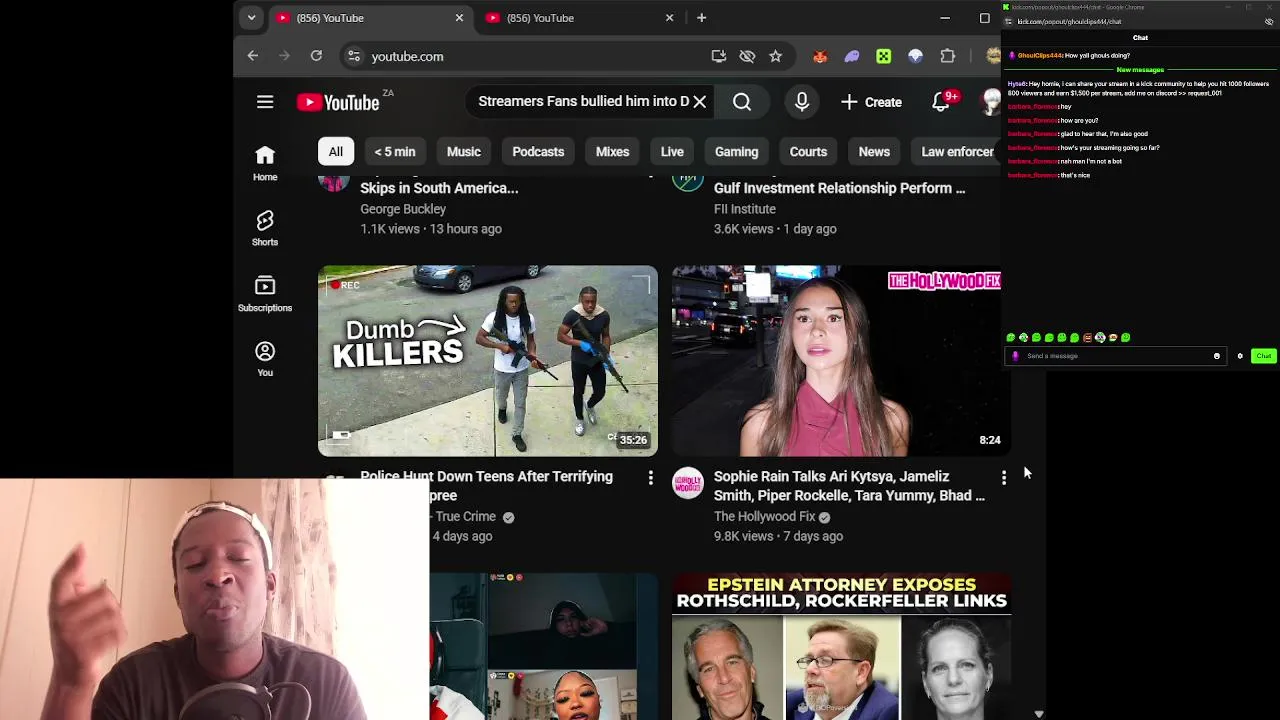Open emoji picker in Kick message box
This screenshot has width=1280, height=720.
click(1217, 356)
